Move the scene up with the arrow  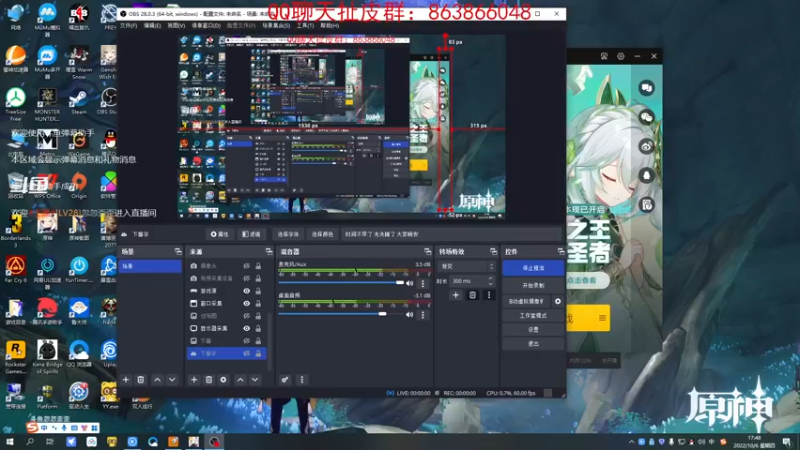pos(157,380)
